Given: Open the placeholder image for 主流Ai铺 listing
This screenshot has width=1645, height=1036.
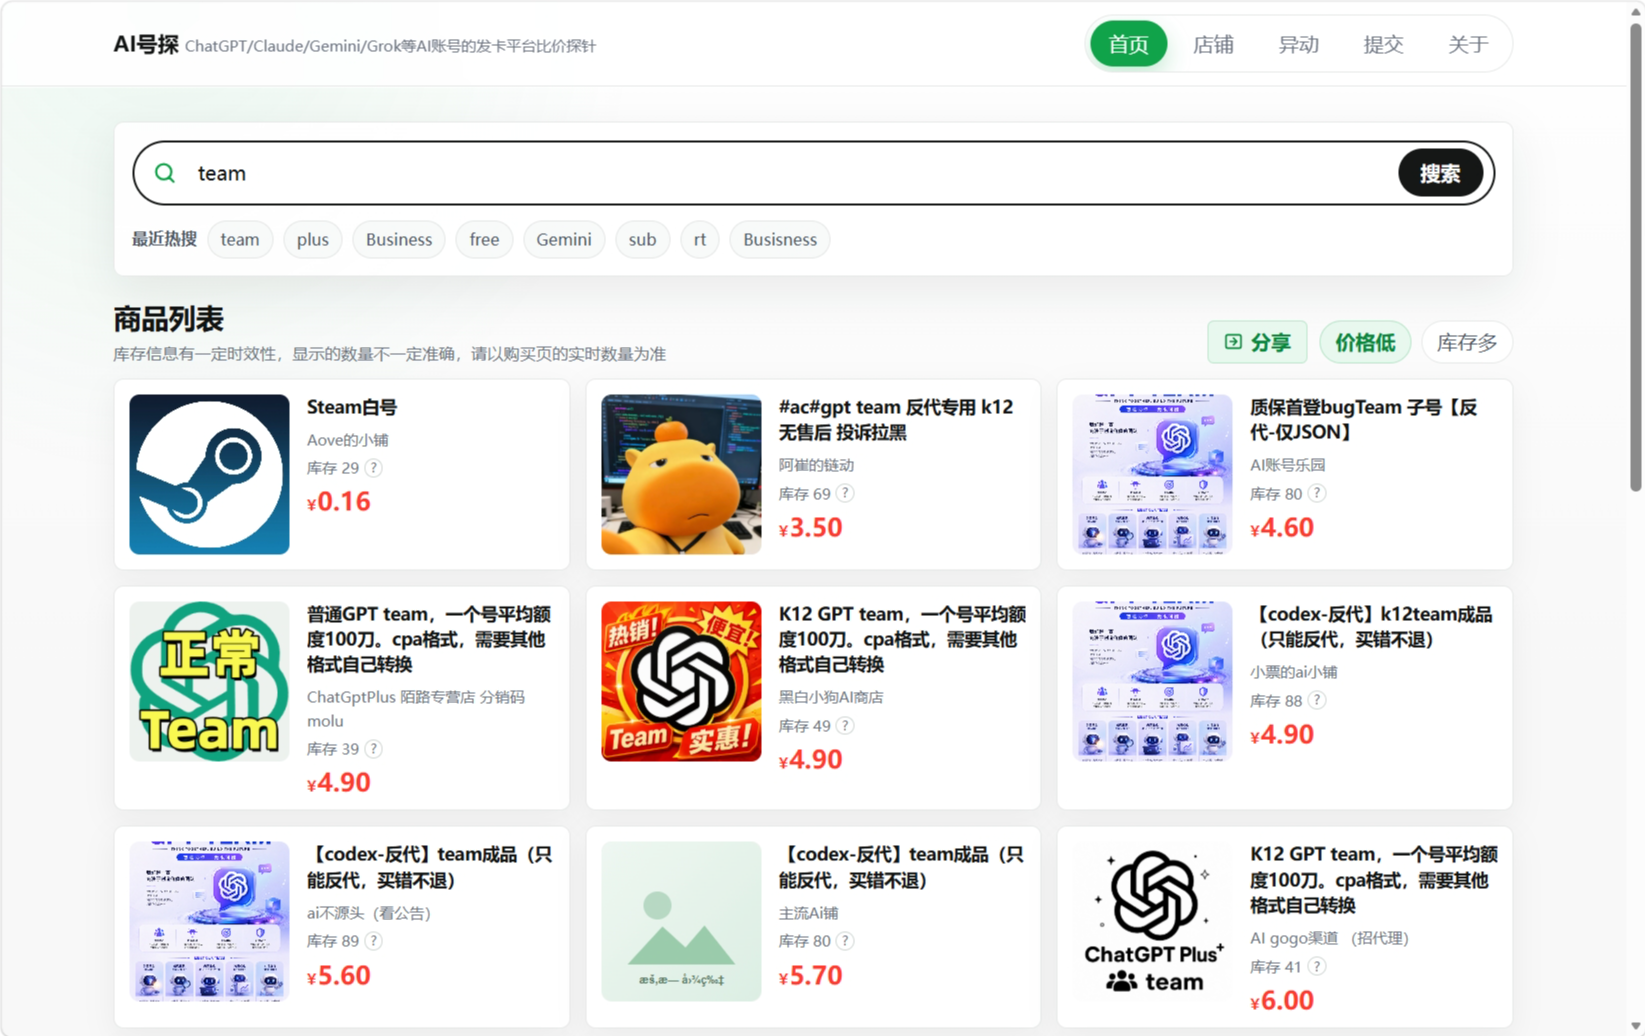Looking at the screenshot, I should pyautogui.click(x=681, y=921).
